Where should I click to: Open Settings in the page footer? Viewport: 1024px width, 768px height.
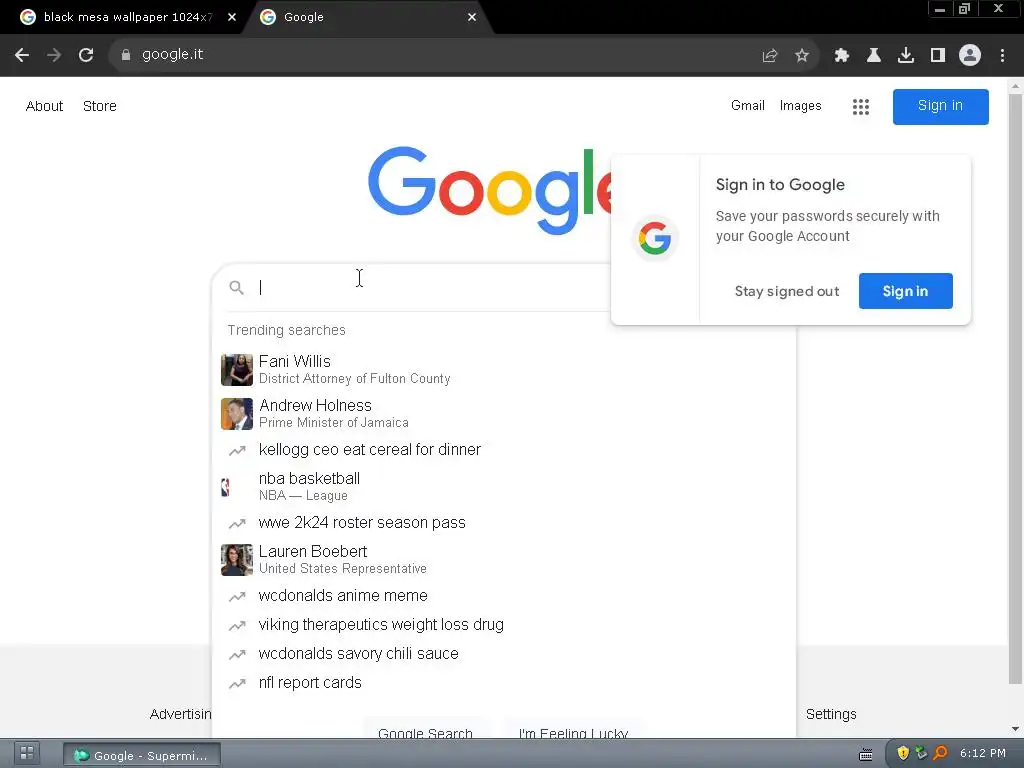[831, 714]
